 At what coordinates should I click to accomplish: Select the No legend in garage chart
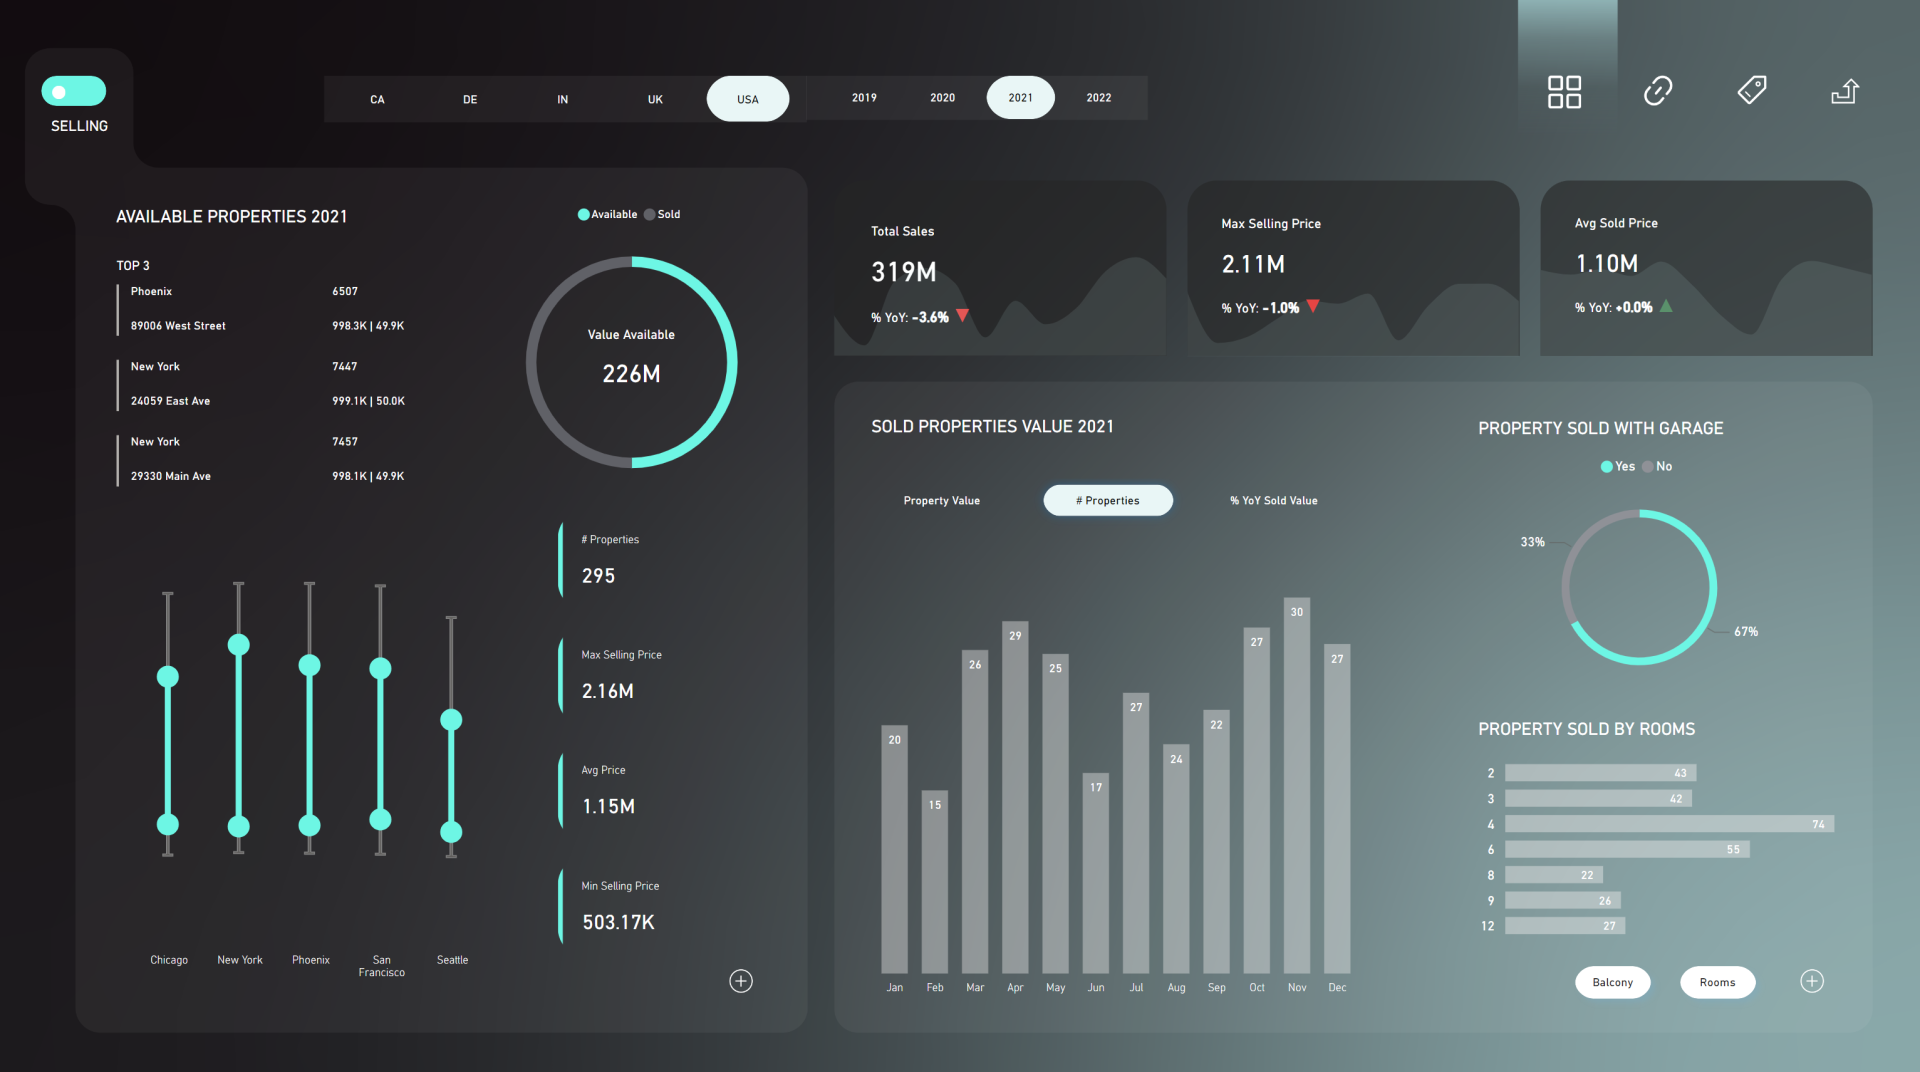click(x=1649, y=466)
